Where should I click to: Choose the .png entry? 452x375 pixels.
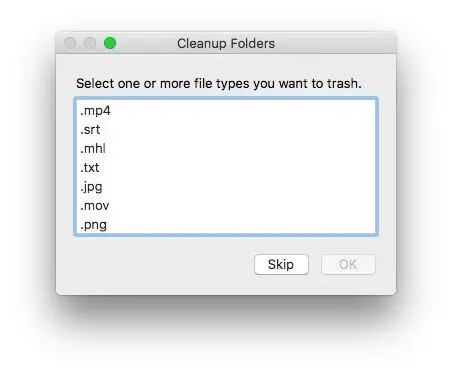(226, 225)
